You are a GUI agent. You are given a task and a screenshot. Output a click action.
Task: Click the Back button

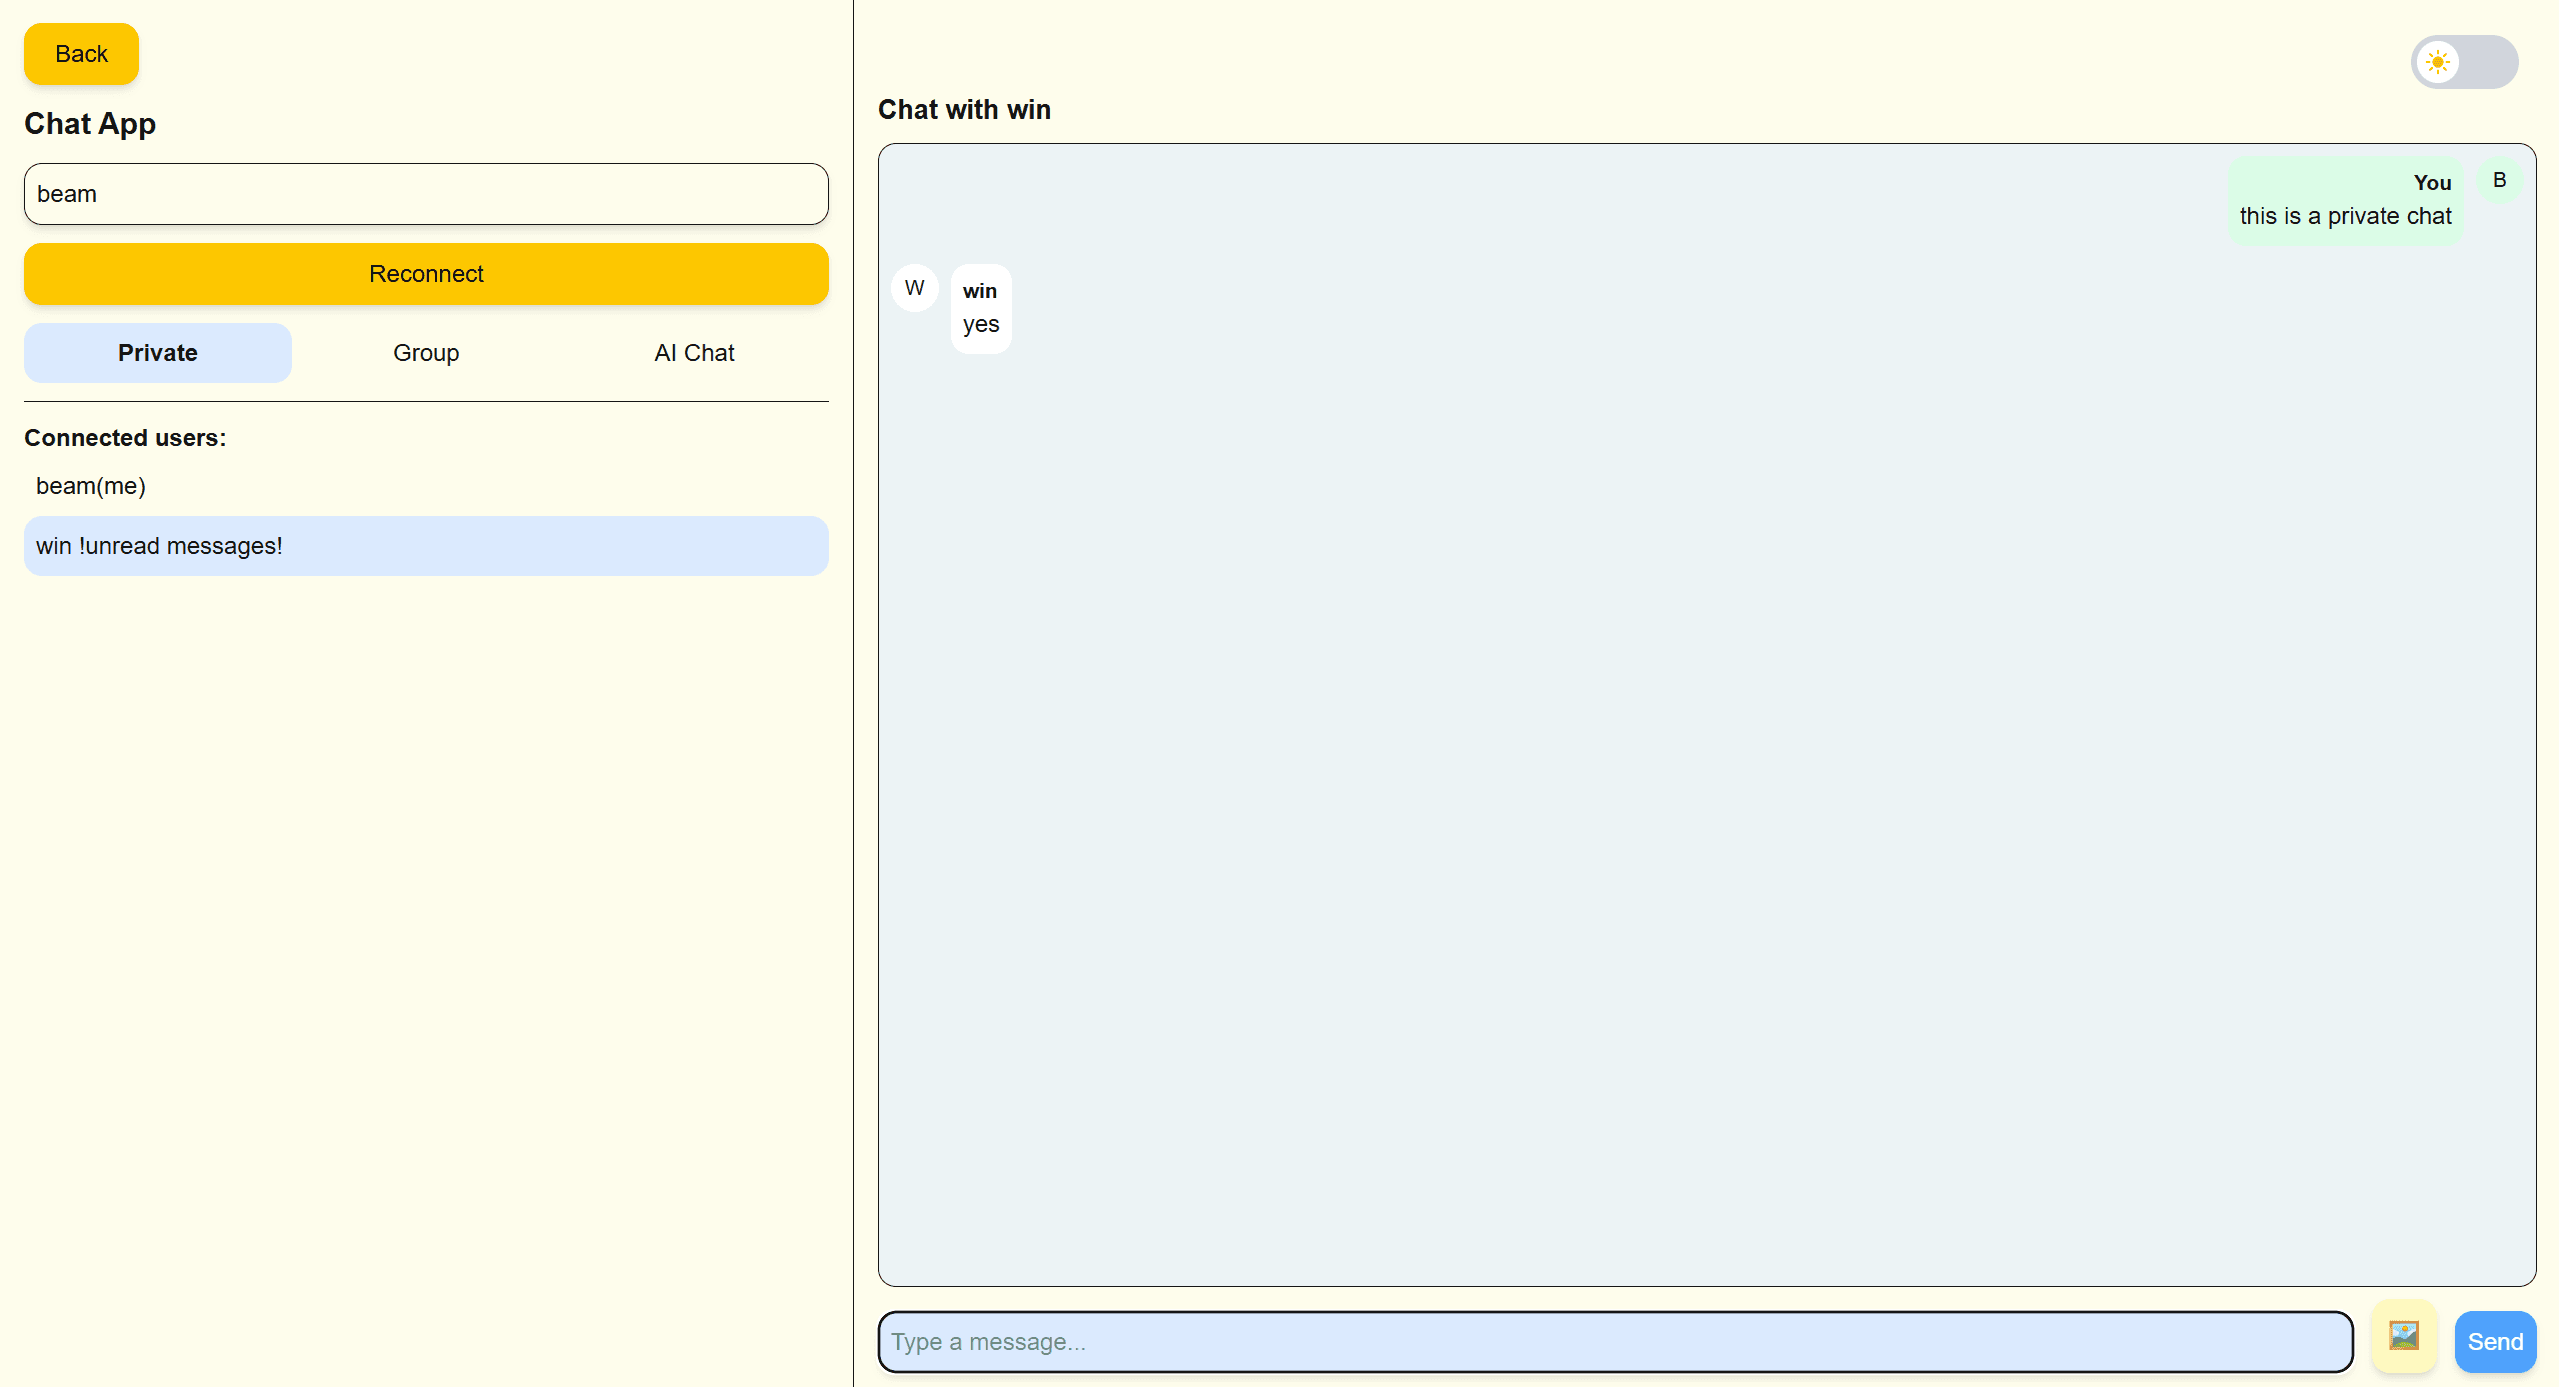(81, 54)
